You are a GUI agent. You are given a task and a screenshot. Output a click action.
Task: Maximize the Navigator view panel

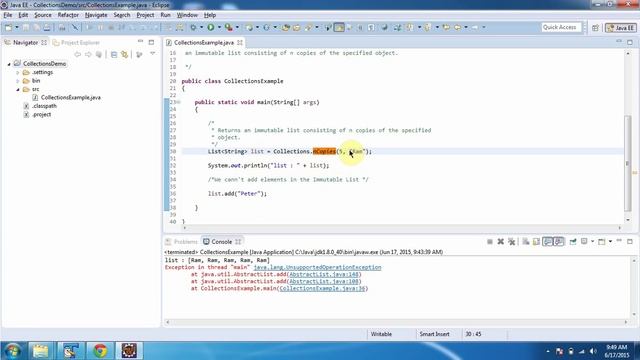(151, 42)
